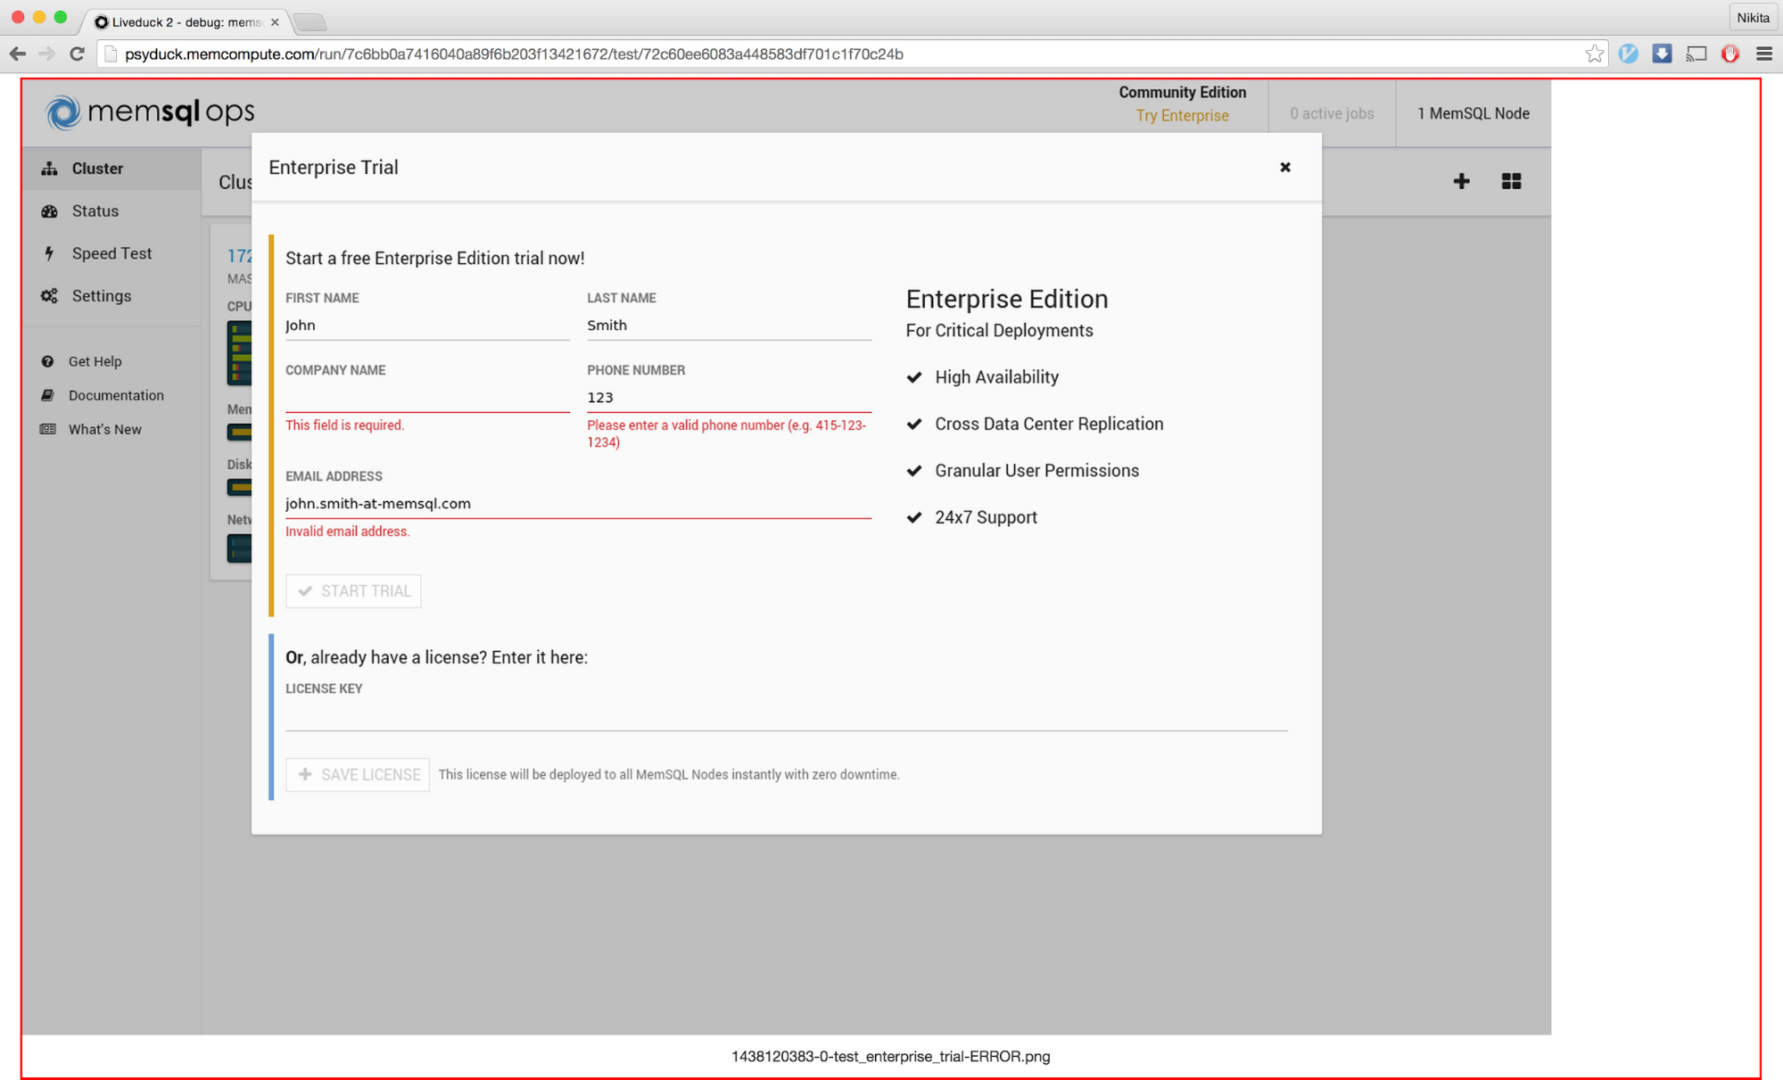Open the Chrome hamburger menu
This screenshot has height=1080, width=1783.
tap(1764, 54)
